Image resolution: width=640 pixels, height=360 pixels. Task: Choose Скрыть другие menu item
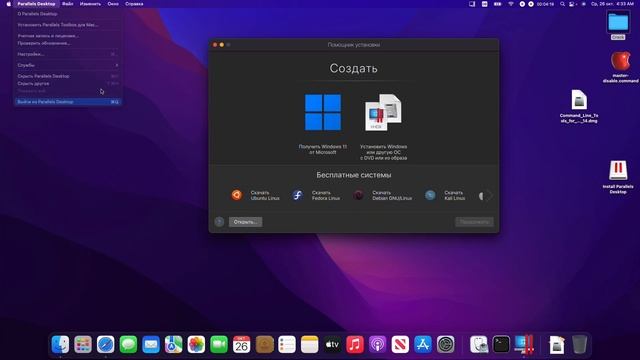[x=68, y=84]
